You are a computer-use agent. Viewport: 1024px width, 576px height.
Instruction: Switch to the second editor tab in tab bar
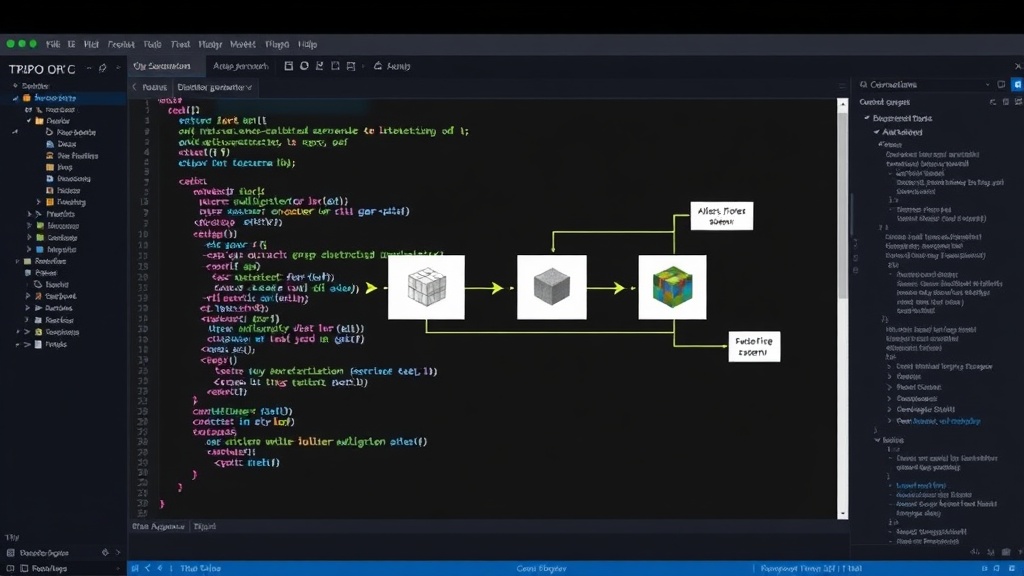pos(240,66)
